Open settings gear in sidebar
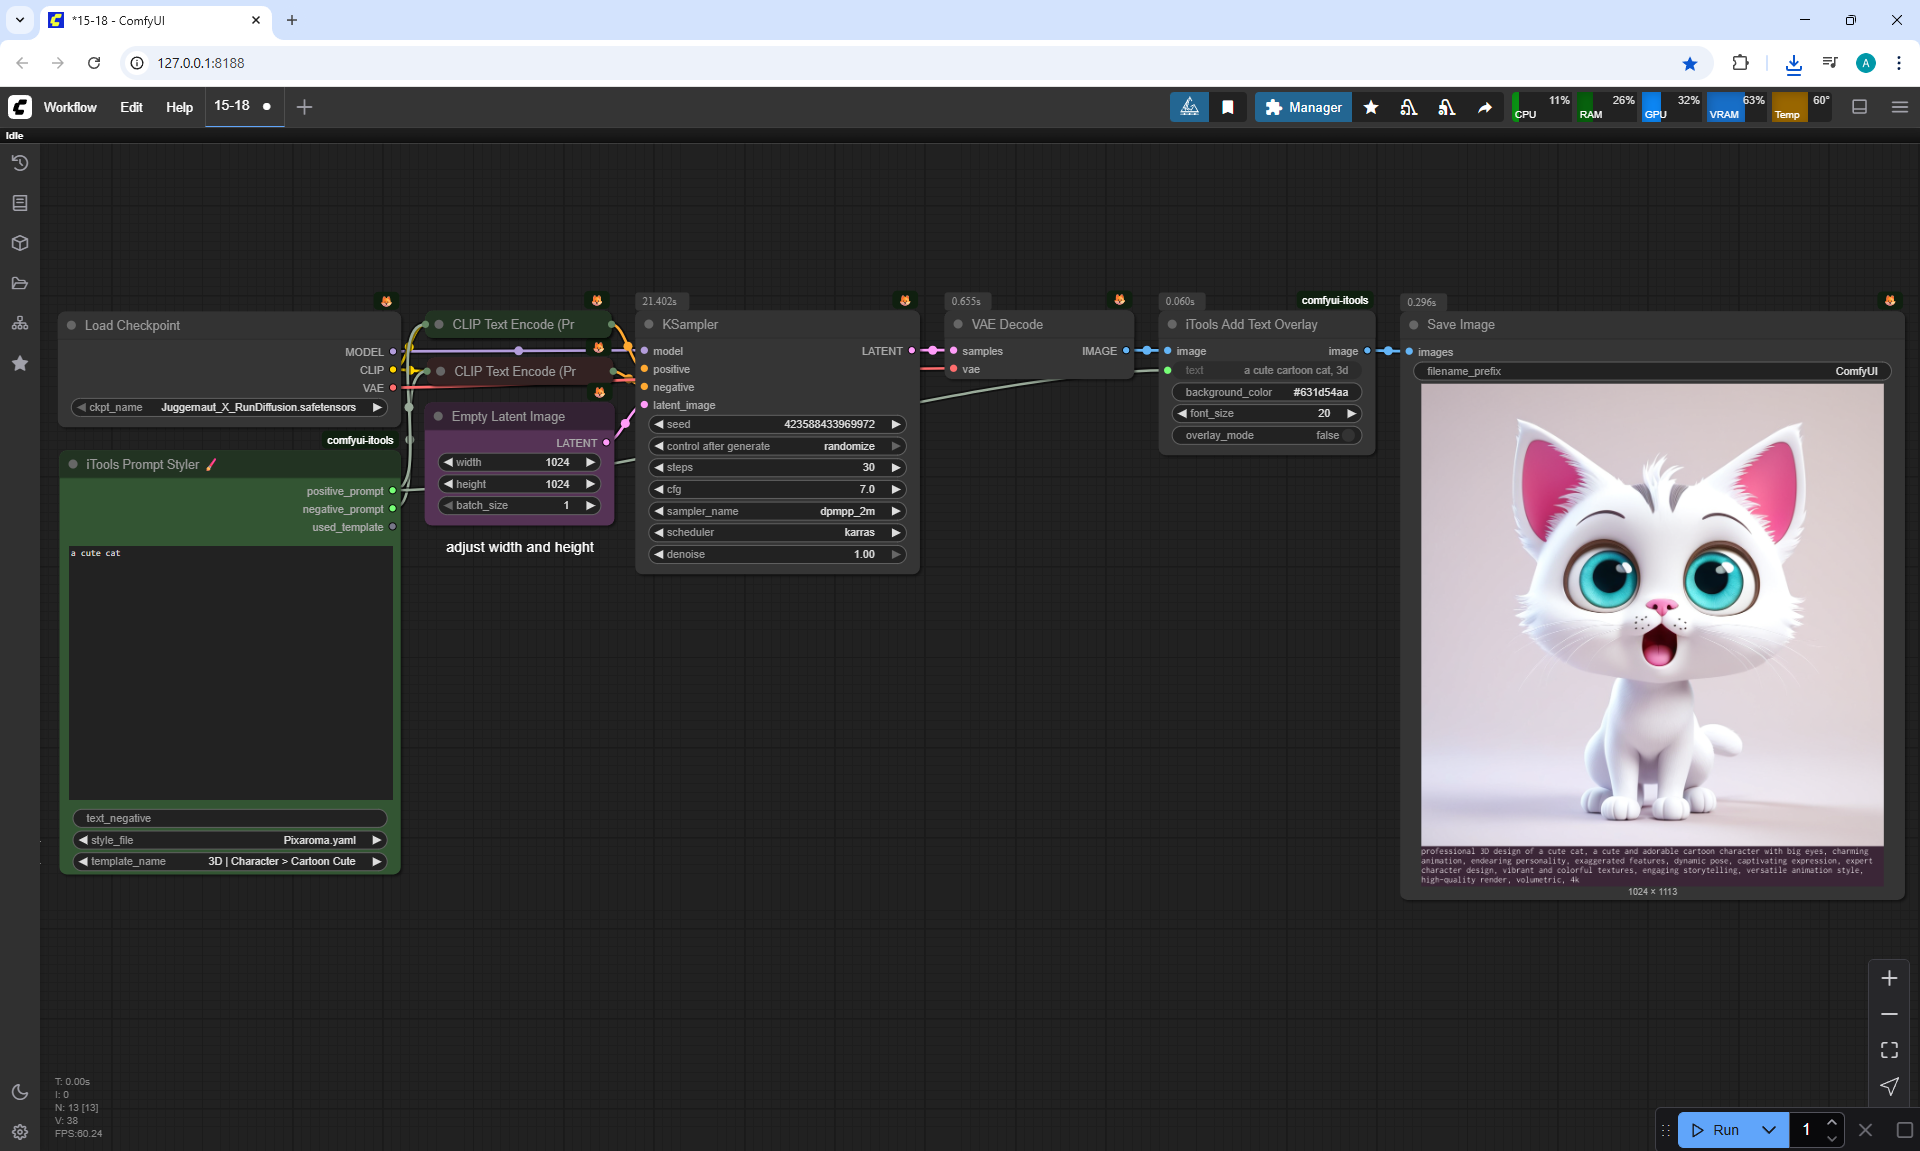Viewport: 1920px width, 1151px height. pyautogui.click(x=20, y=1132)
